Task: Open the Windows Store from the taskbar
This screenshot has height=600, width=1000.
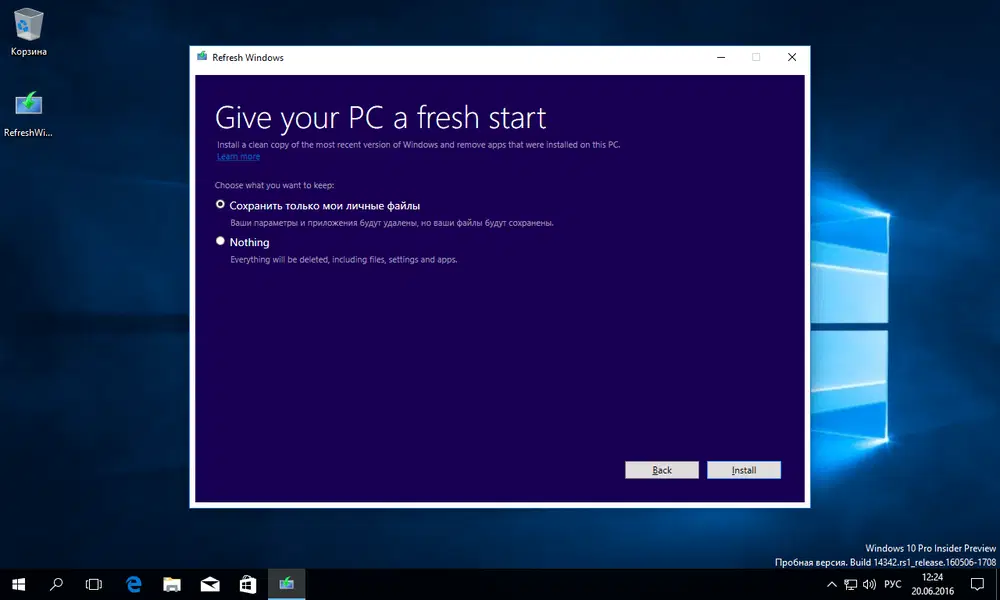Action: tap(248, 584)
